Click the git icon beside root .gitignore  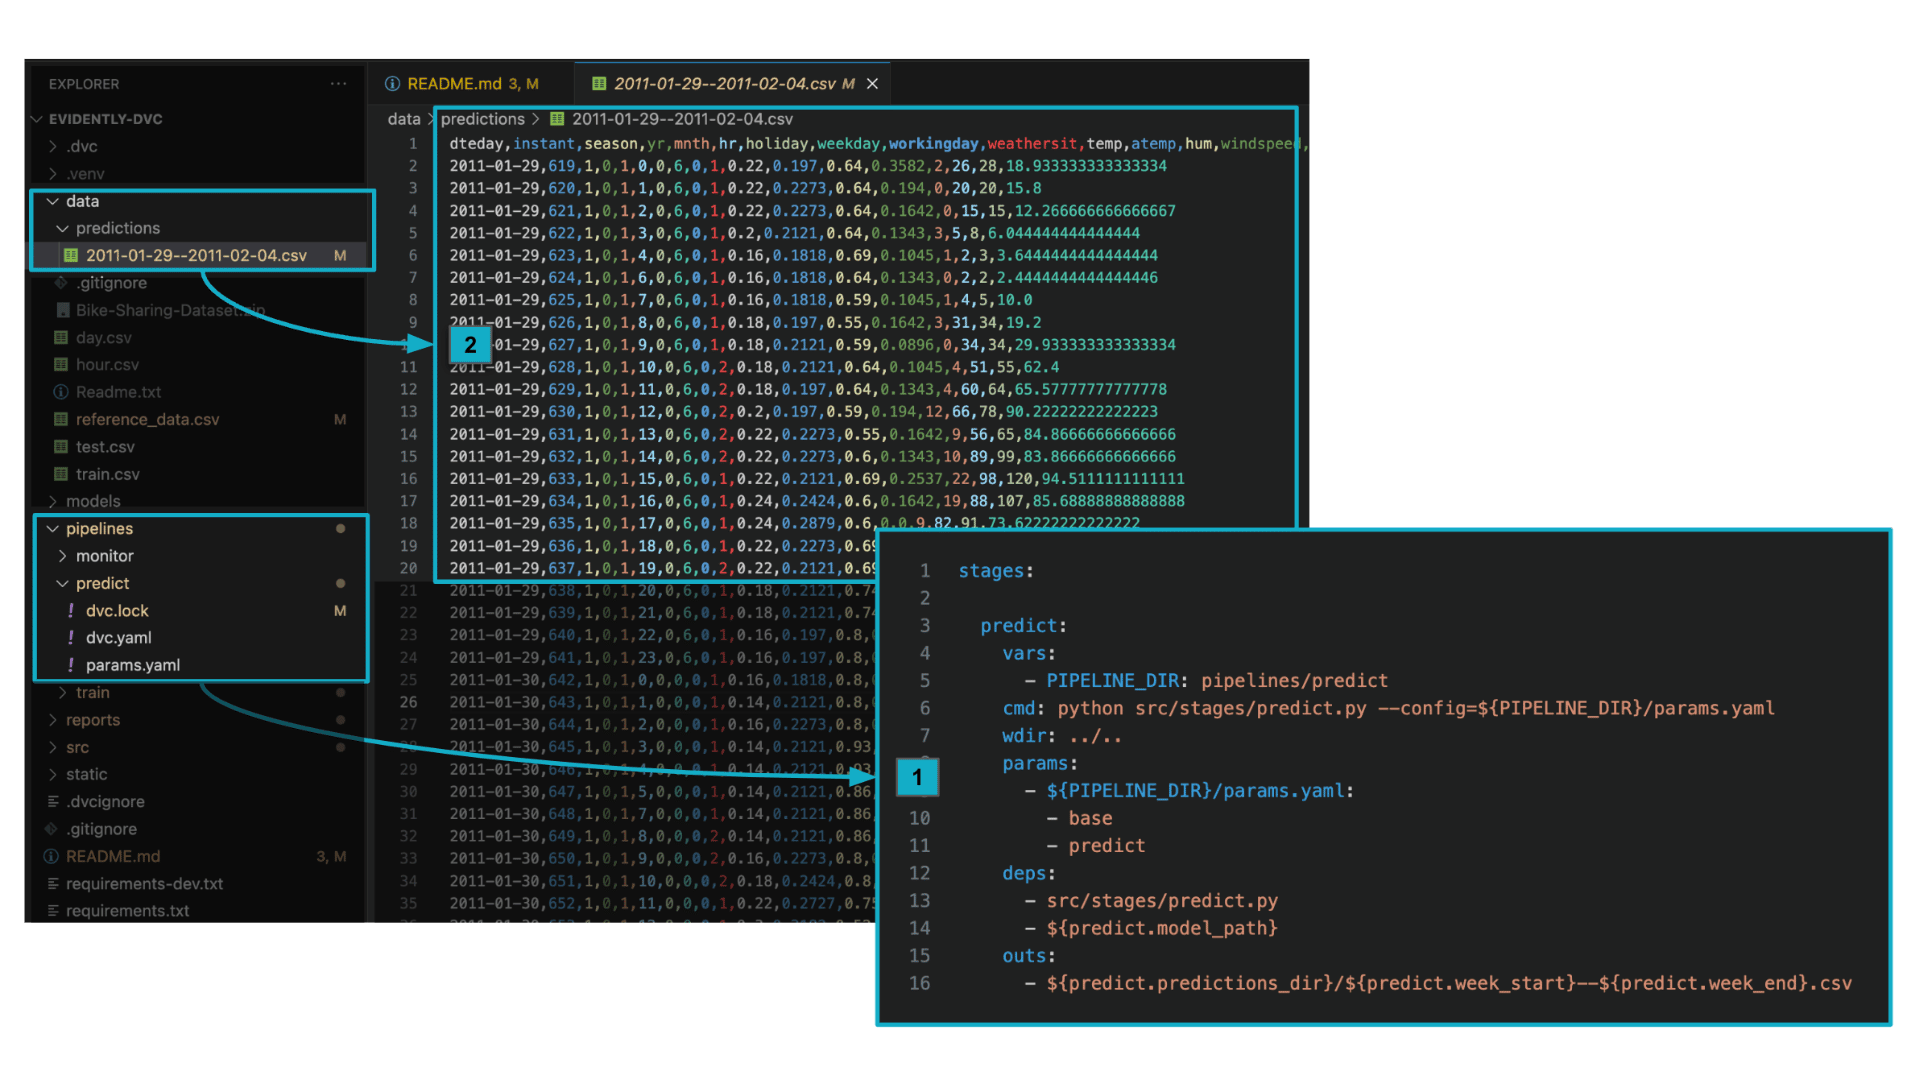51,829
